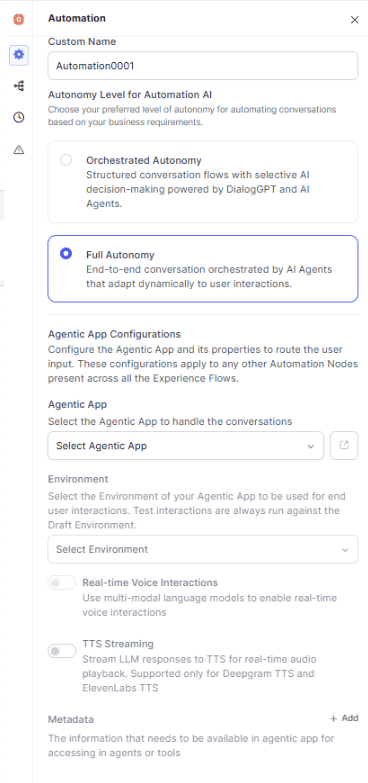Click the chevron in Select Agentic App field

coord(311,446)
